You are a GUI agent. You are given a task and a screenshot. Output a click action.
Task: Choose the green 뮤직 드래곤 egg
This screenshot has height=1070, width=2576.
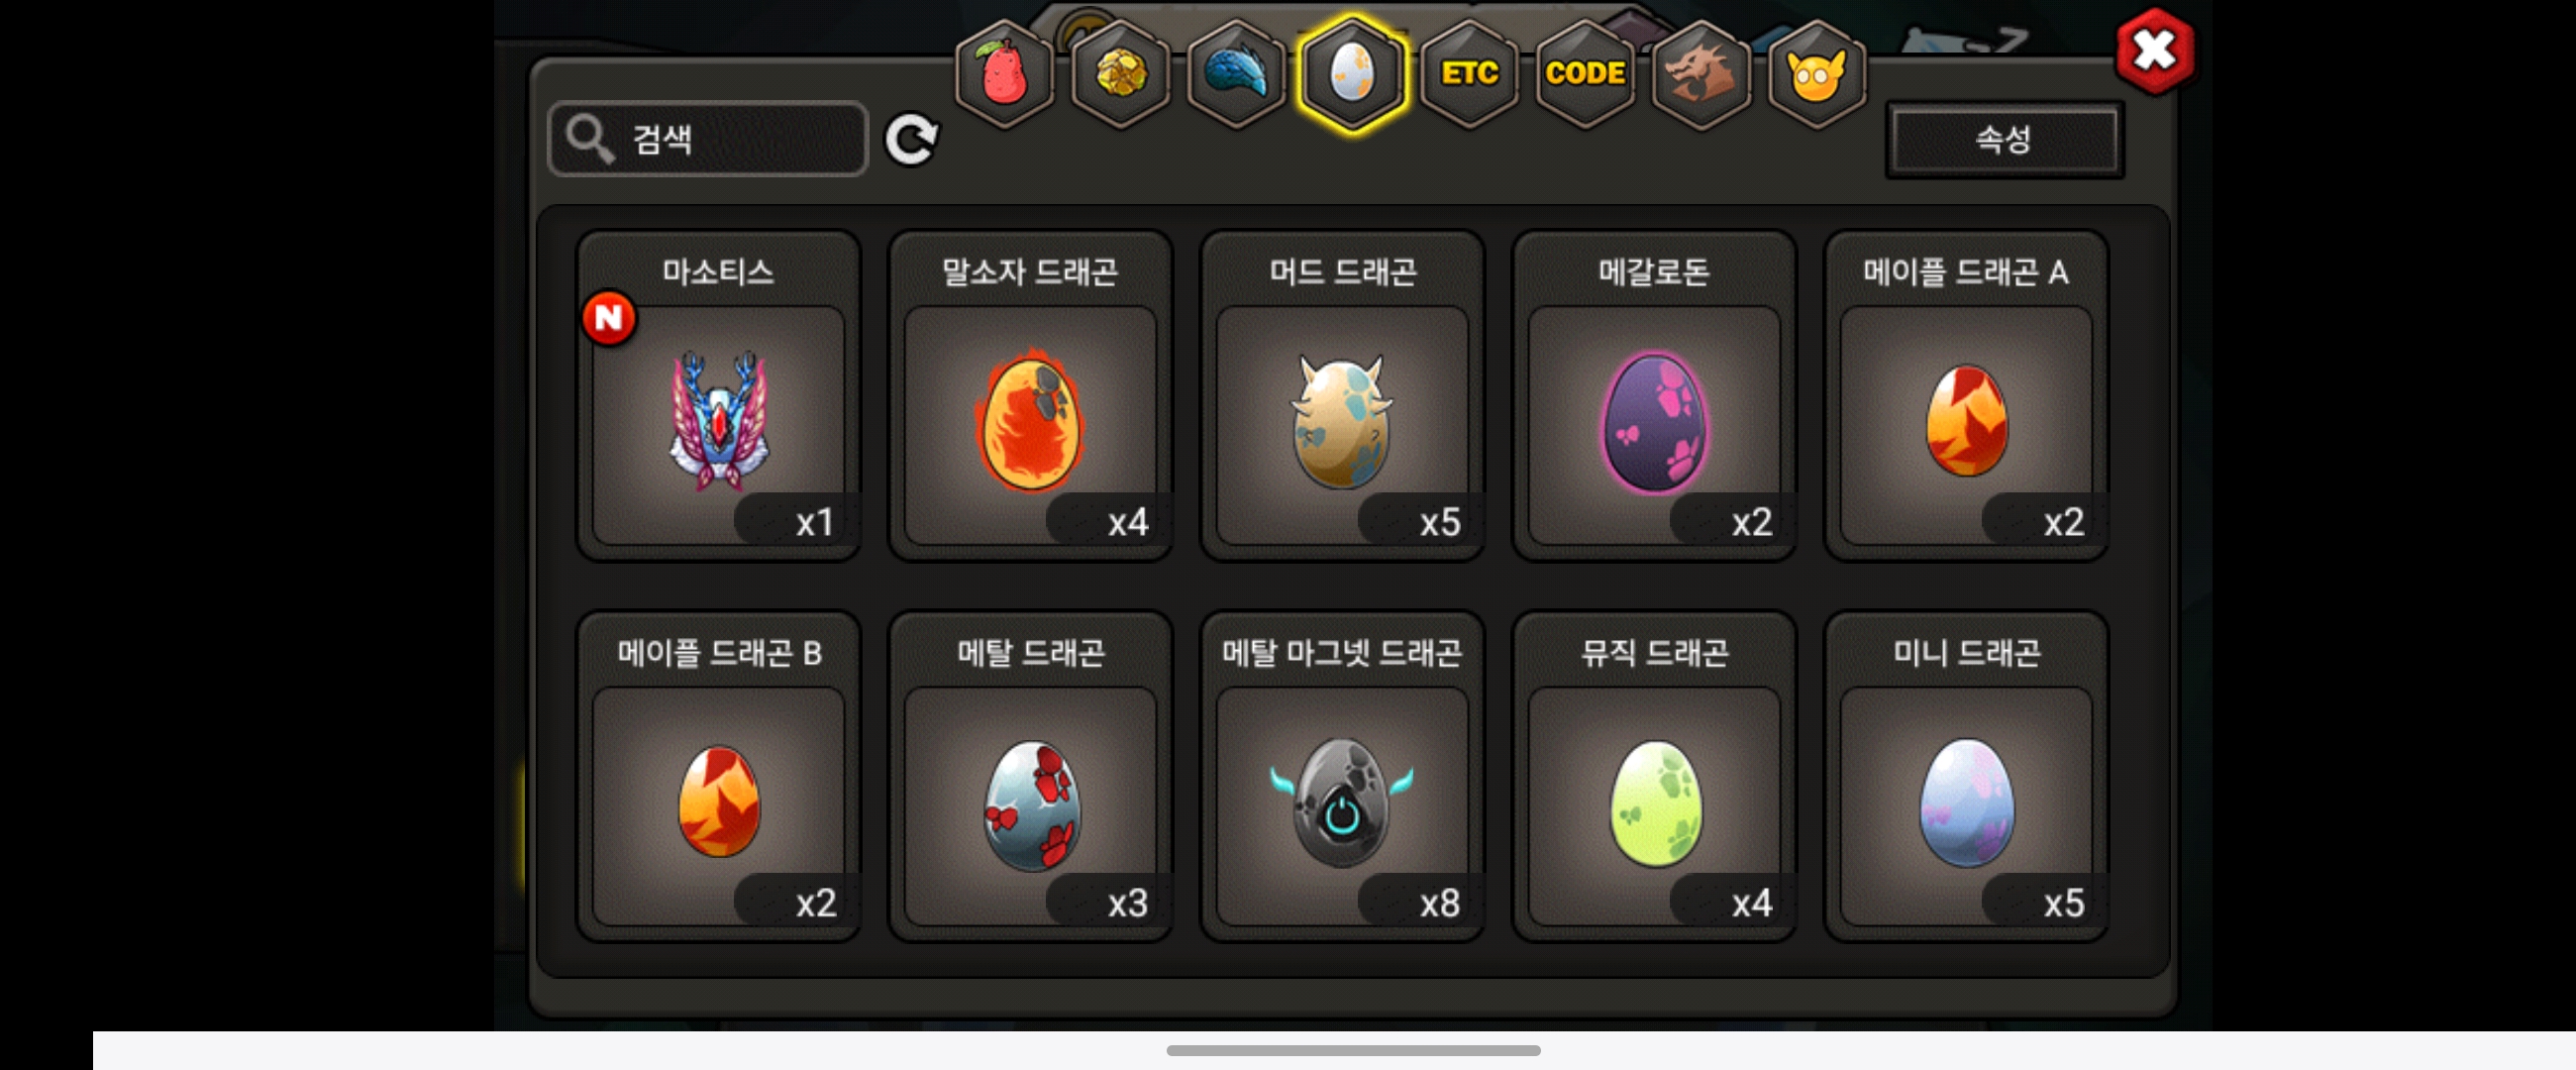point(1655,776)
